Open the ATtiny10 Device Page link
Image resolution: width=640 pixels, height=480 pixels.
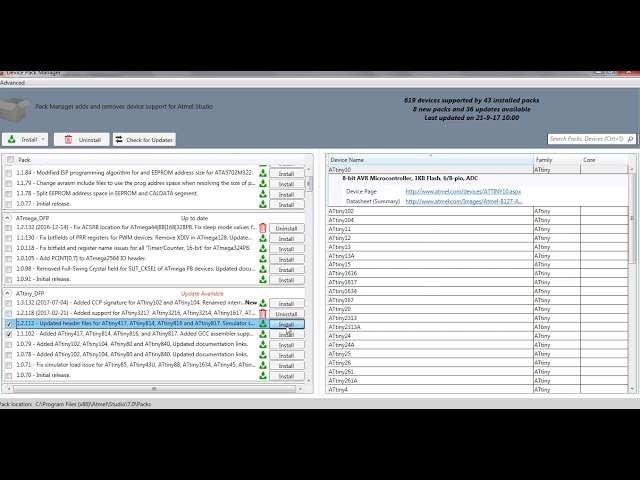[x=463, y=191]
